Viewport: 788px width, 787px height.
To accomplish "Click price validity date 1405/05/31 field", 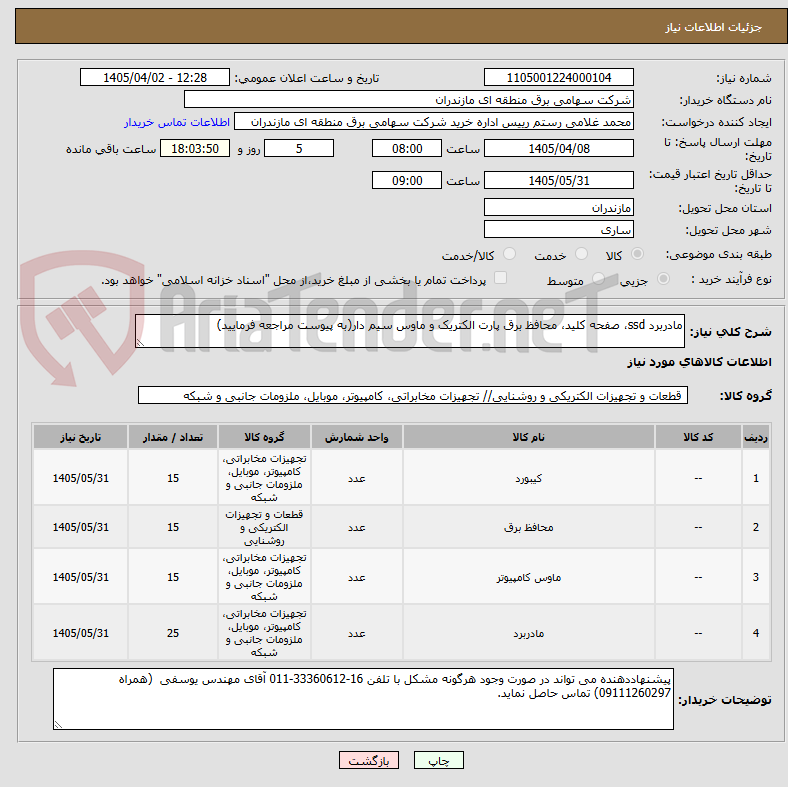I will point(558,180).
